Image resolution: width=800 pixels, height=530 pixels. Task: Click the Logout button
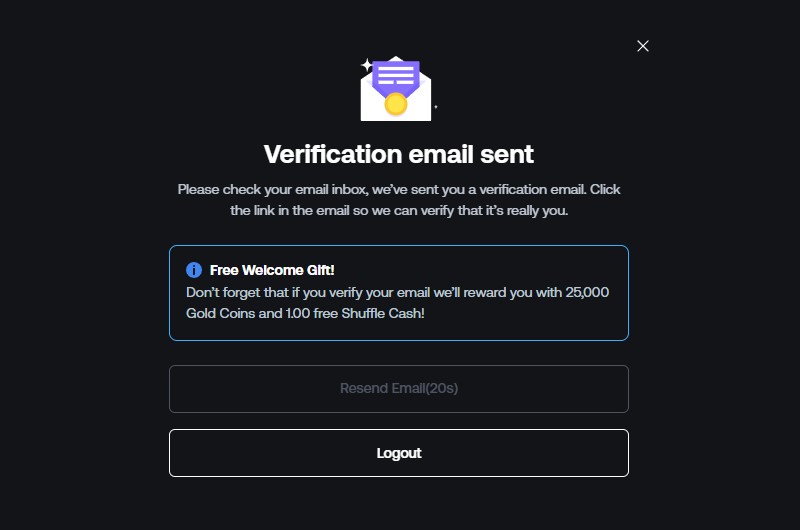click(x=399, y=453)
